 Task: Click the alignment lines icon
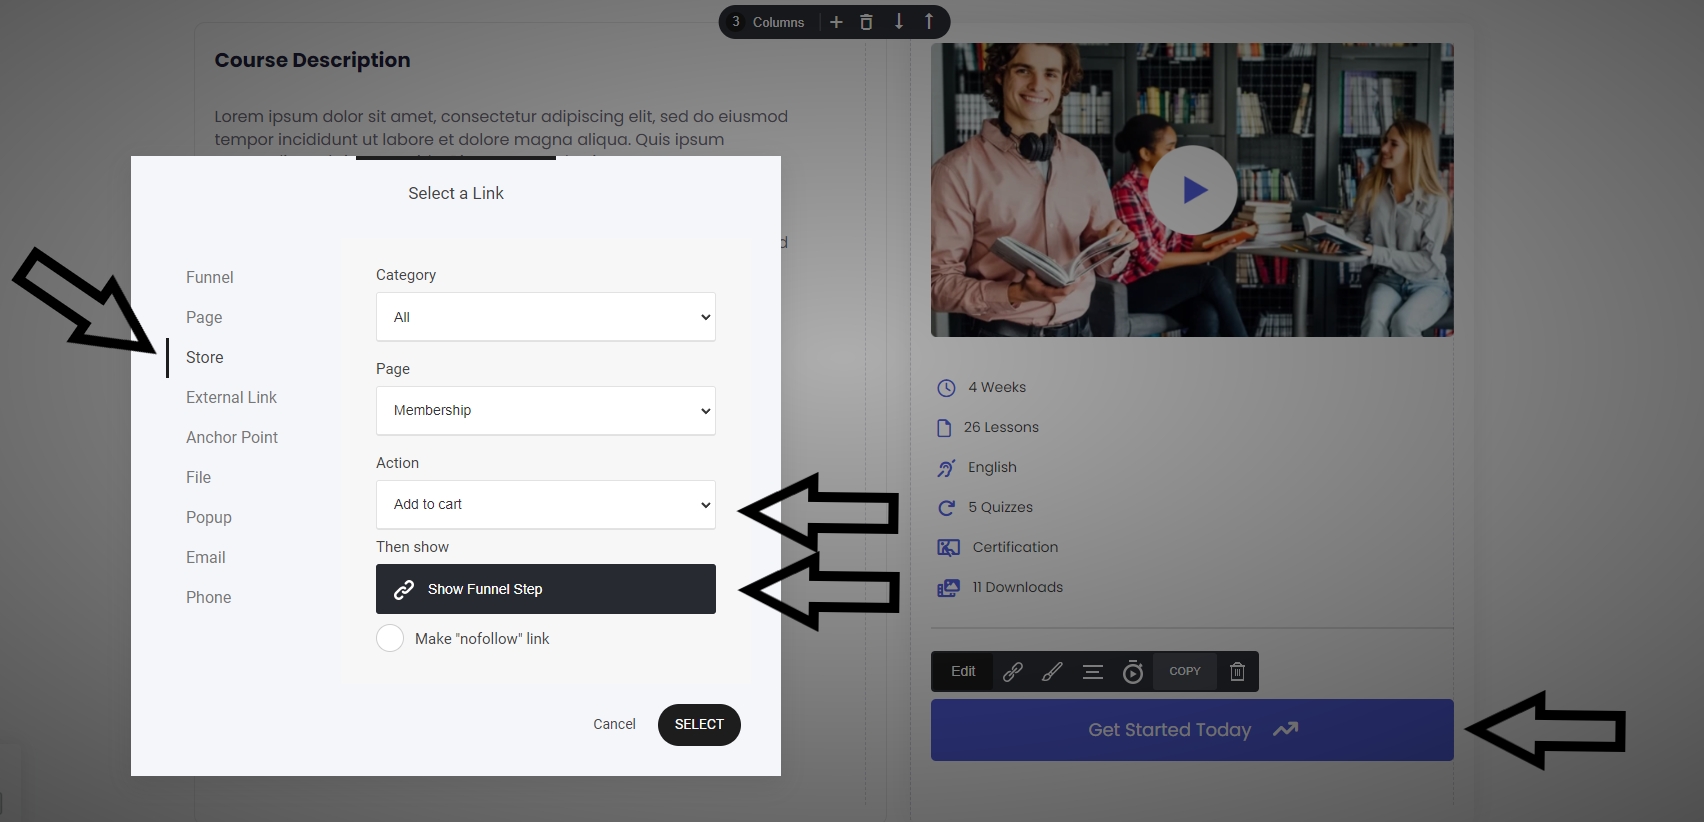pos(1092,672)
